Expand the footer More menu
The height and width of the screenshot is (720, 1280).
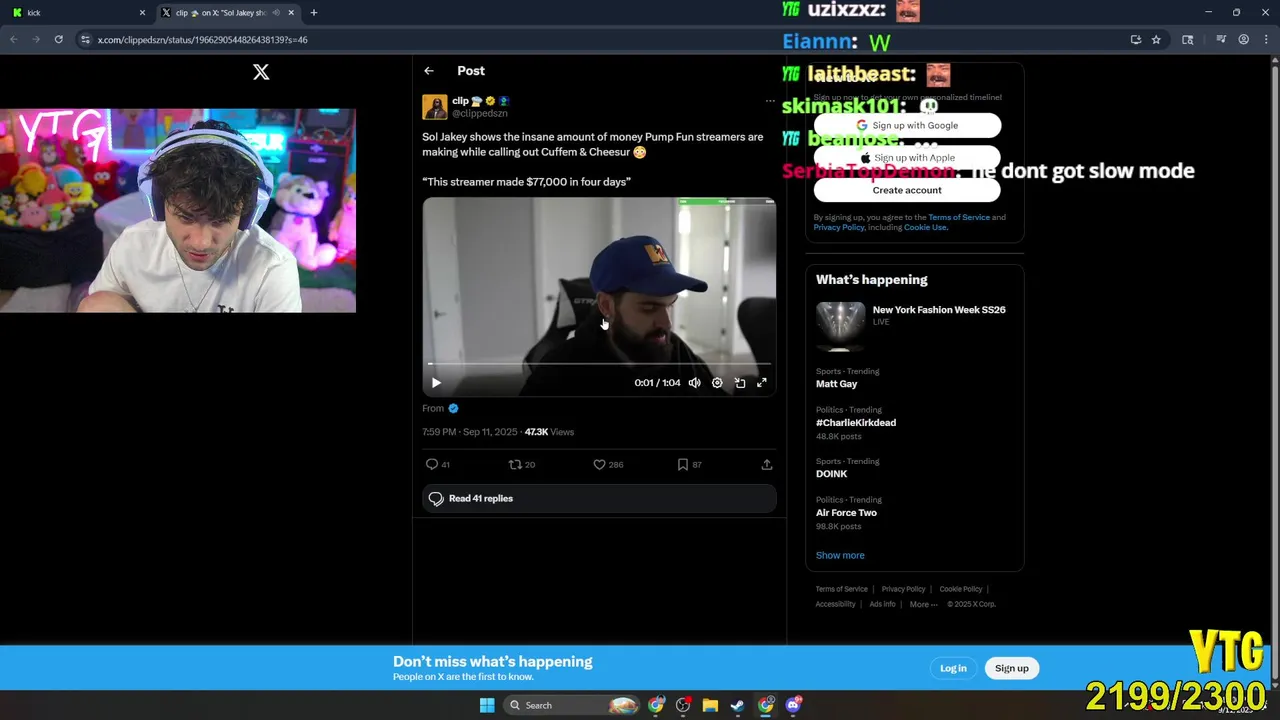(923, 604)
